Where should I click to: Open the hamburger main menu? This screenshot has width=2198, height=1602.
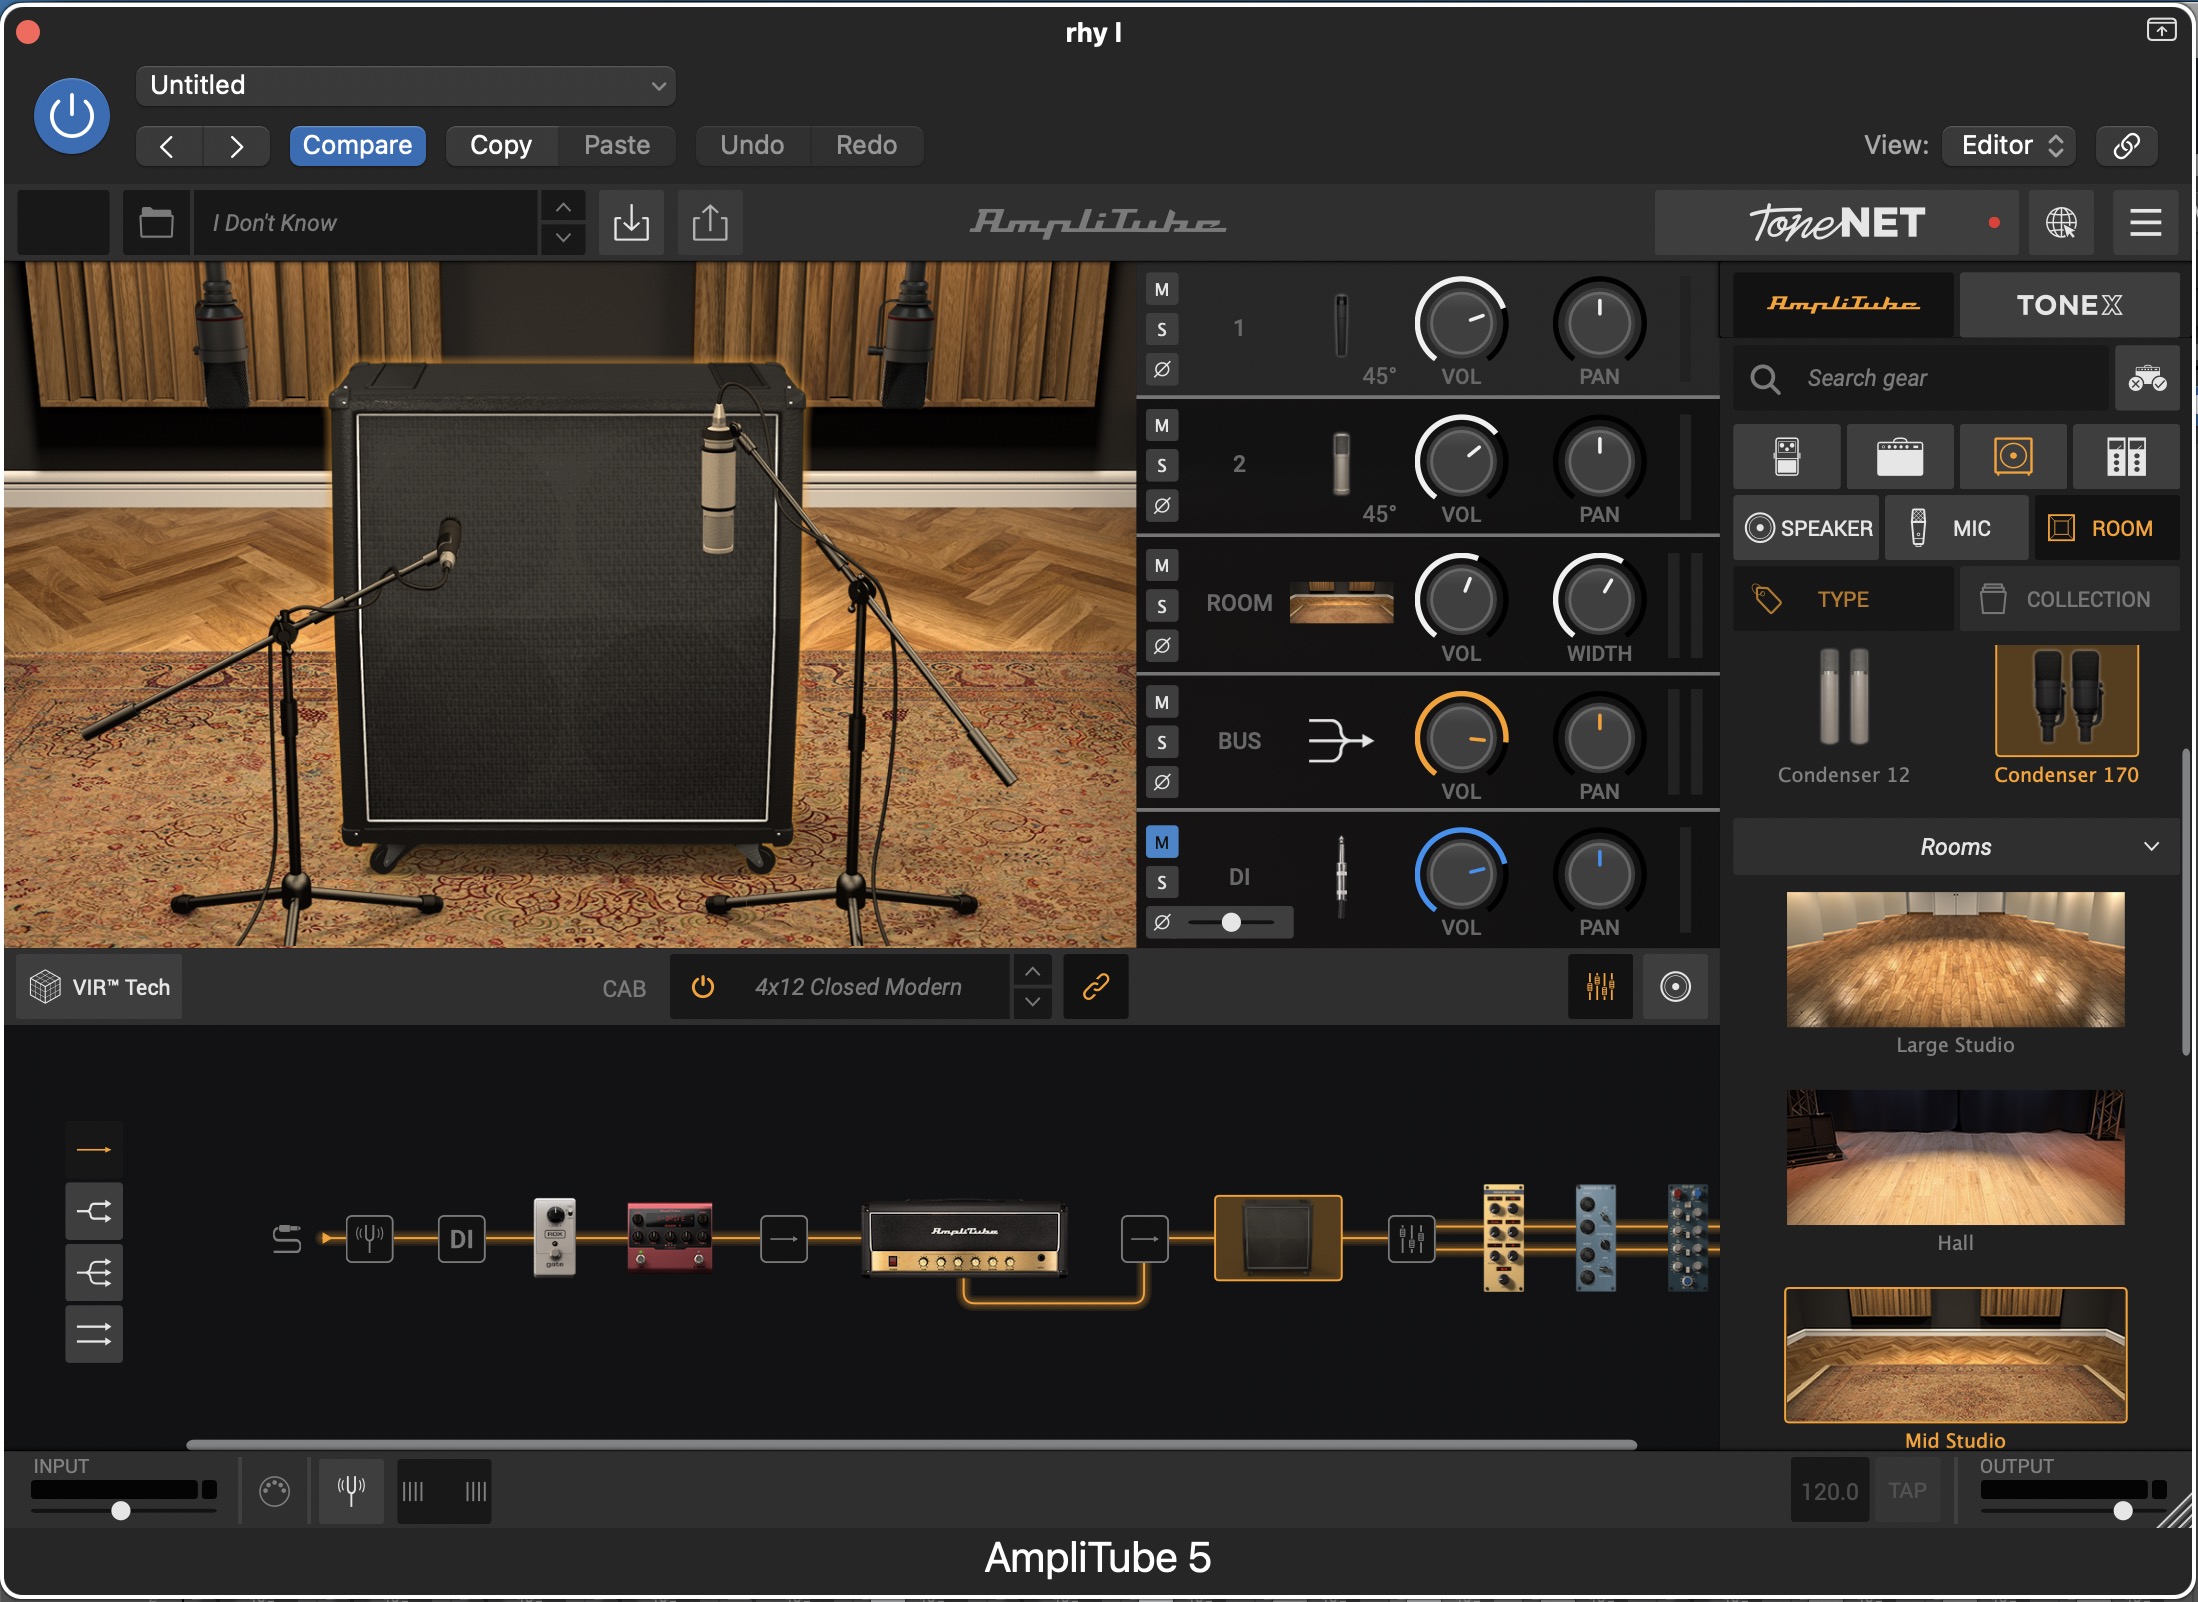[x=2145, y=222]
